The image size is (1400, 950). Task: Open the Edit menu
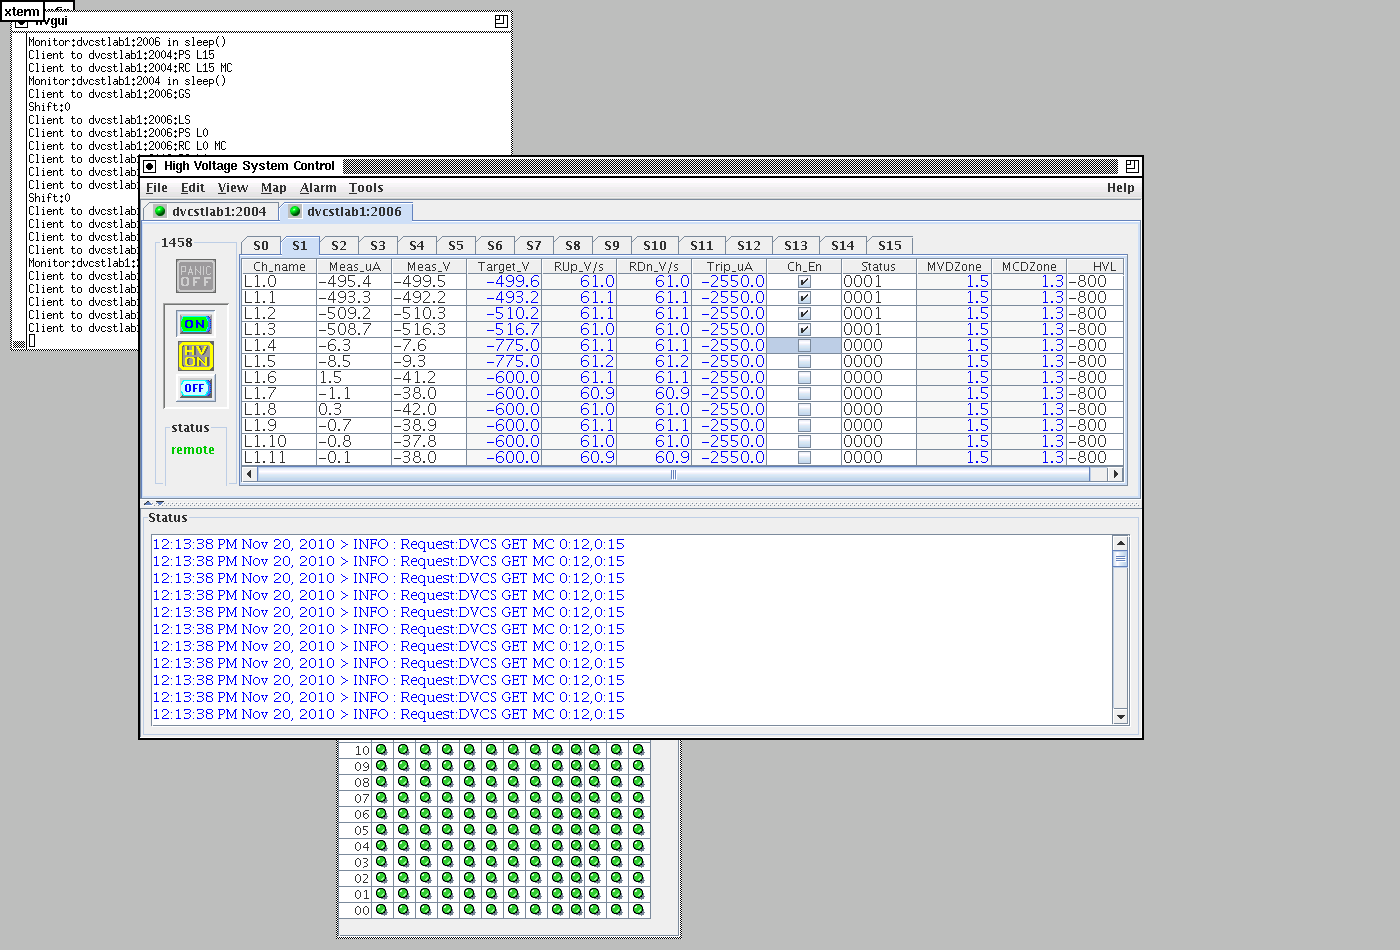tap(192, 188)
